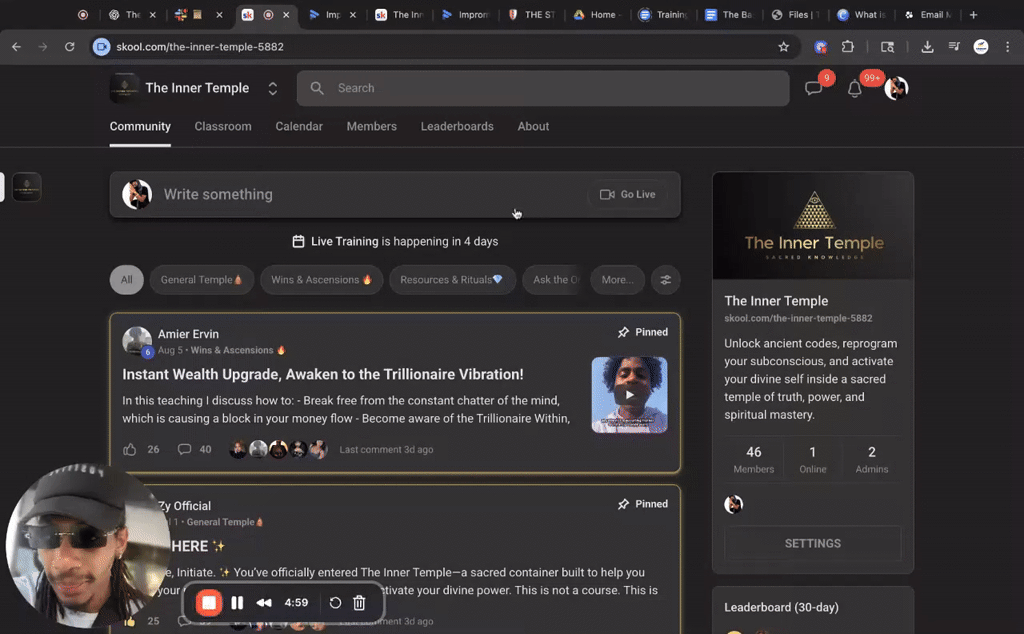Like Amier Ervin's post with thumbs up
This screenshot has width=1024, height=634.
click(130, 449)
